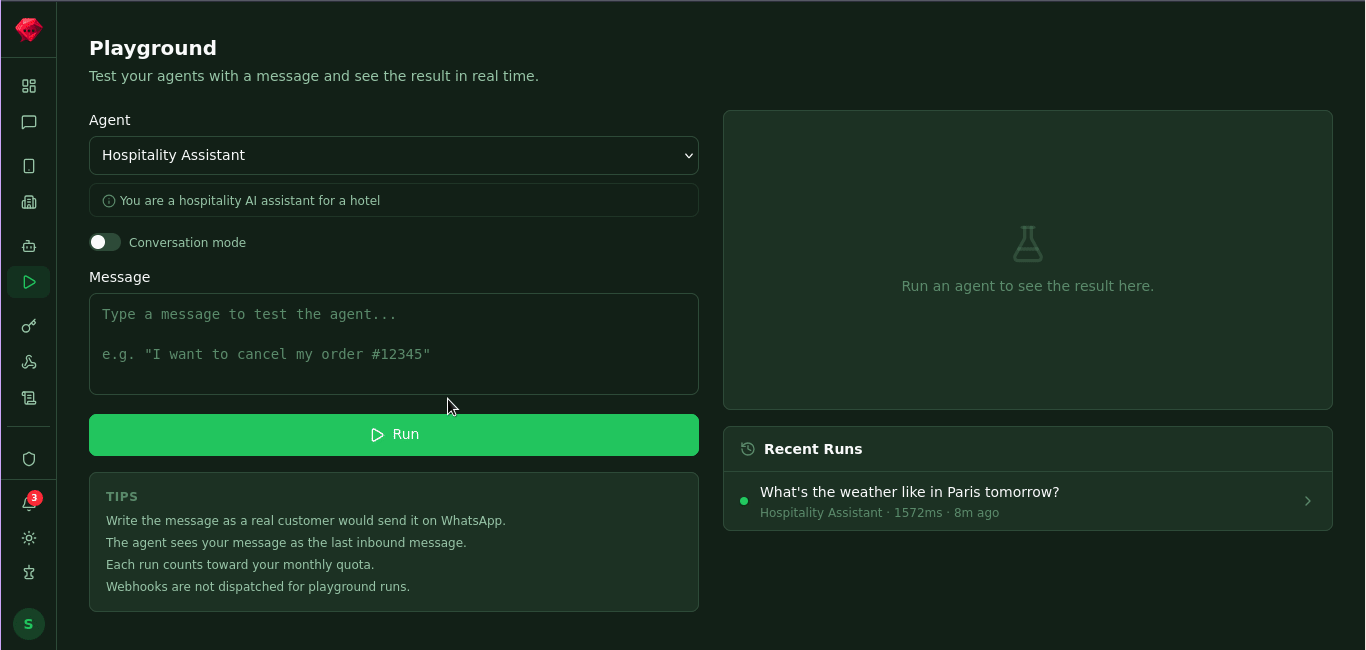This screenshot has width=1366, height=650.
Task: Open the key API keys icon
Action: (x=29, y=326)
